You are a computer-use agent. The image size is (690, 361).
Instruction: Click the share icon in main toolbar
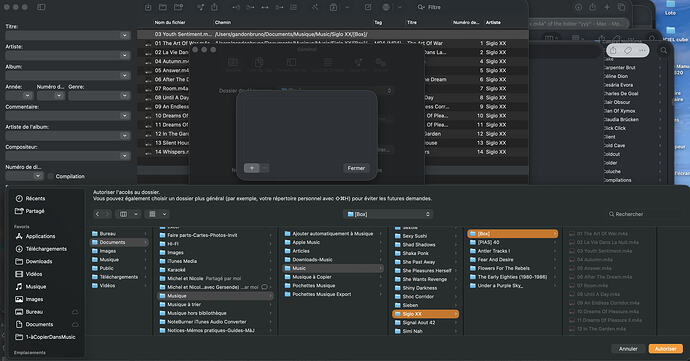pyautogui.click(x=214, y=7)
